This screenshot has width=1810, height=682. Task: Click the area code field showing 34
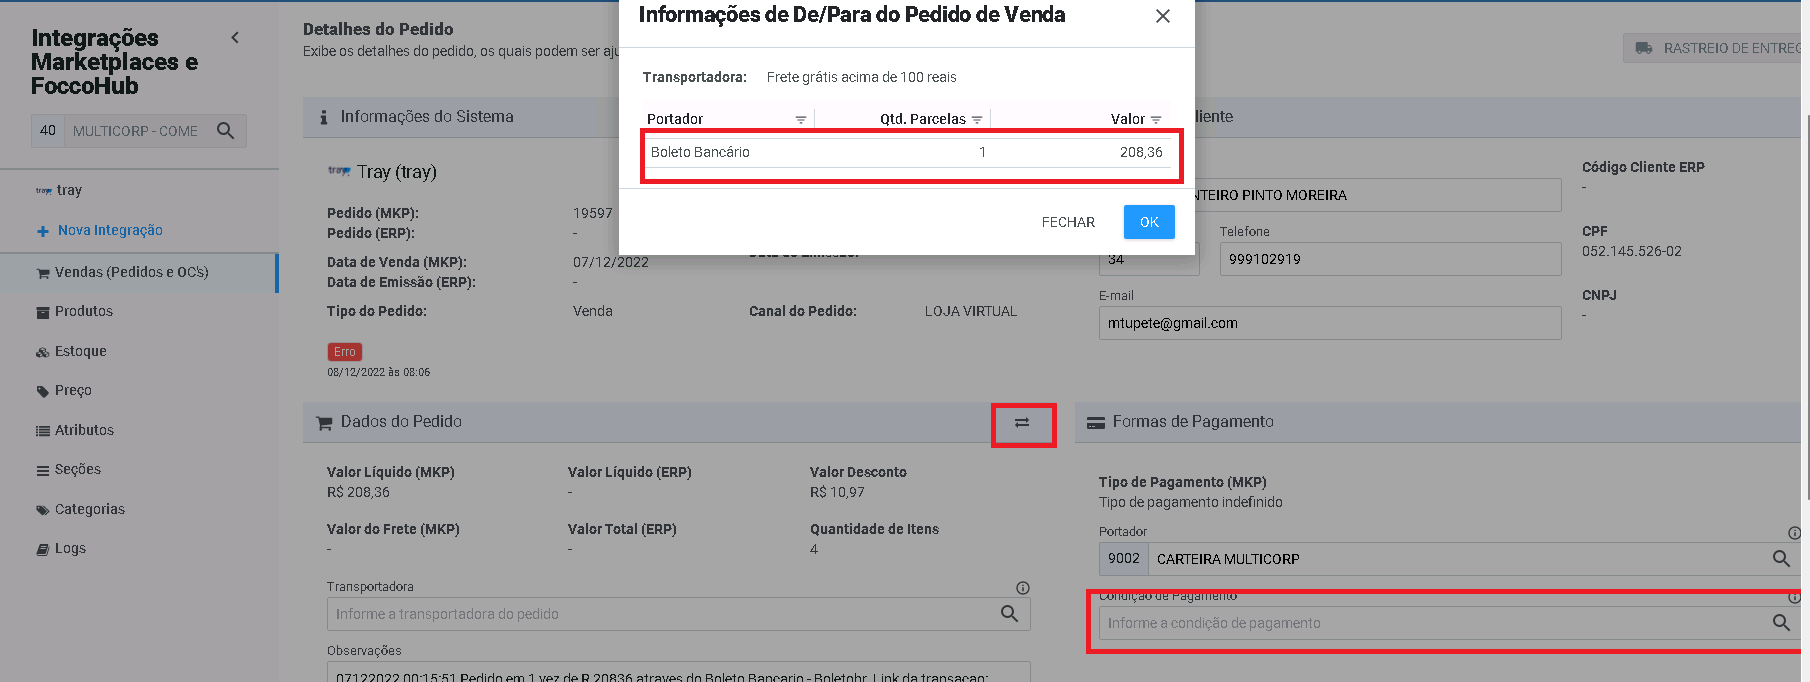pyautogui.click(x=1149, y=260)
